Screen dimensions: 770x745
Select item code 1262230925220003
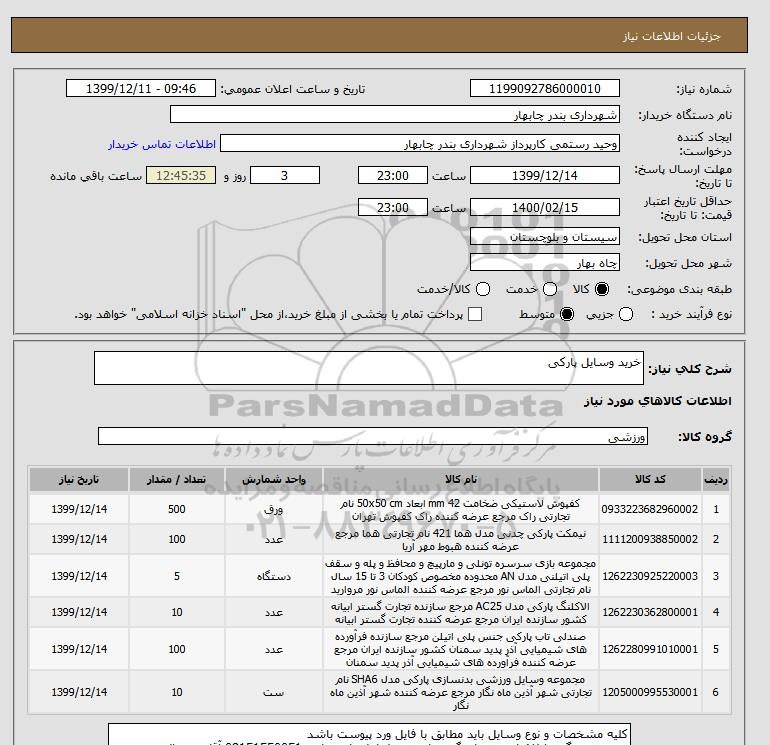click(650, 576)
